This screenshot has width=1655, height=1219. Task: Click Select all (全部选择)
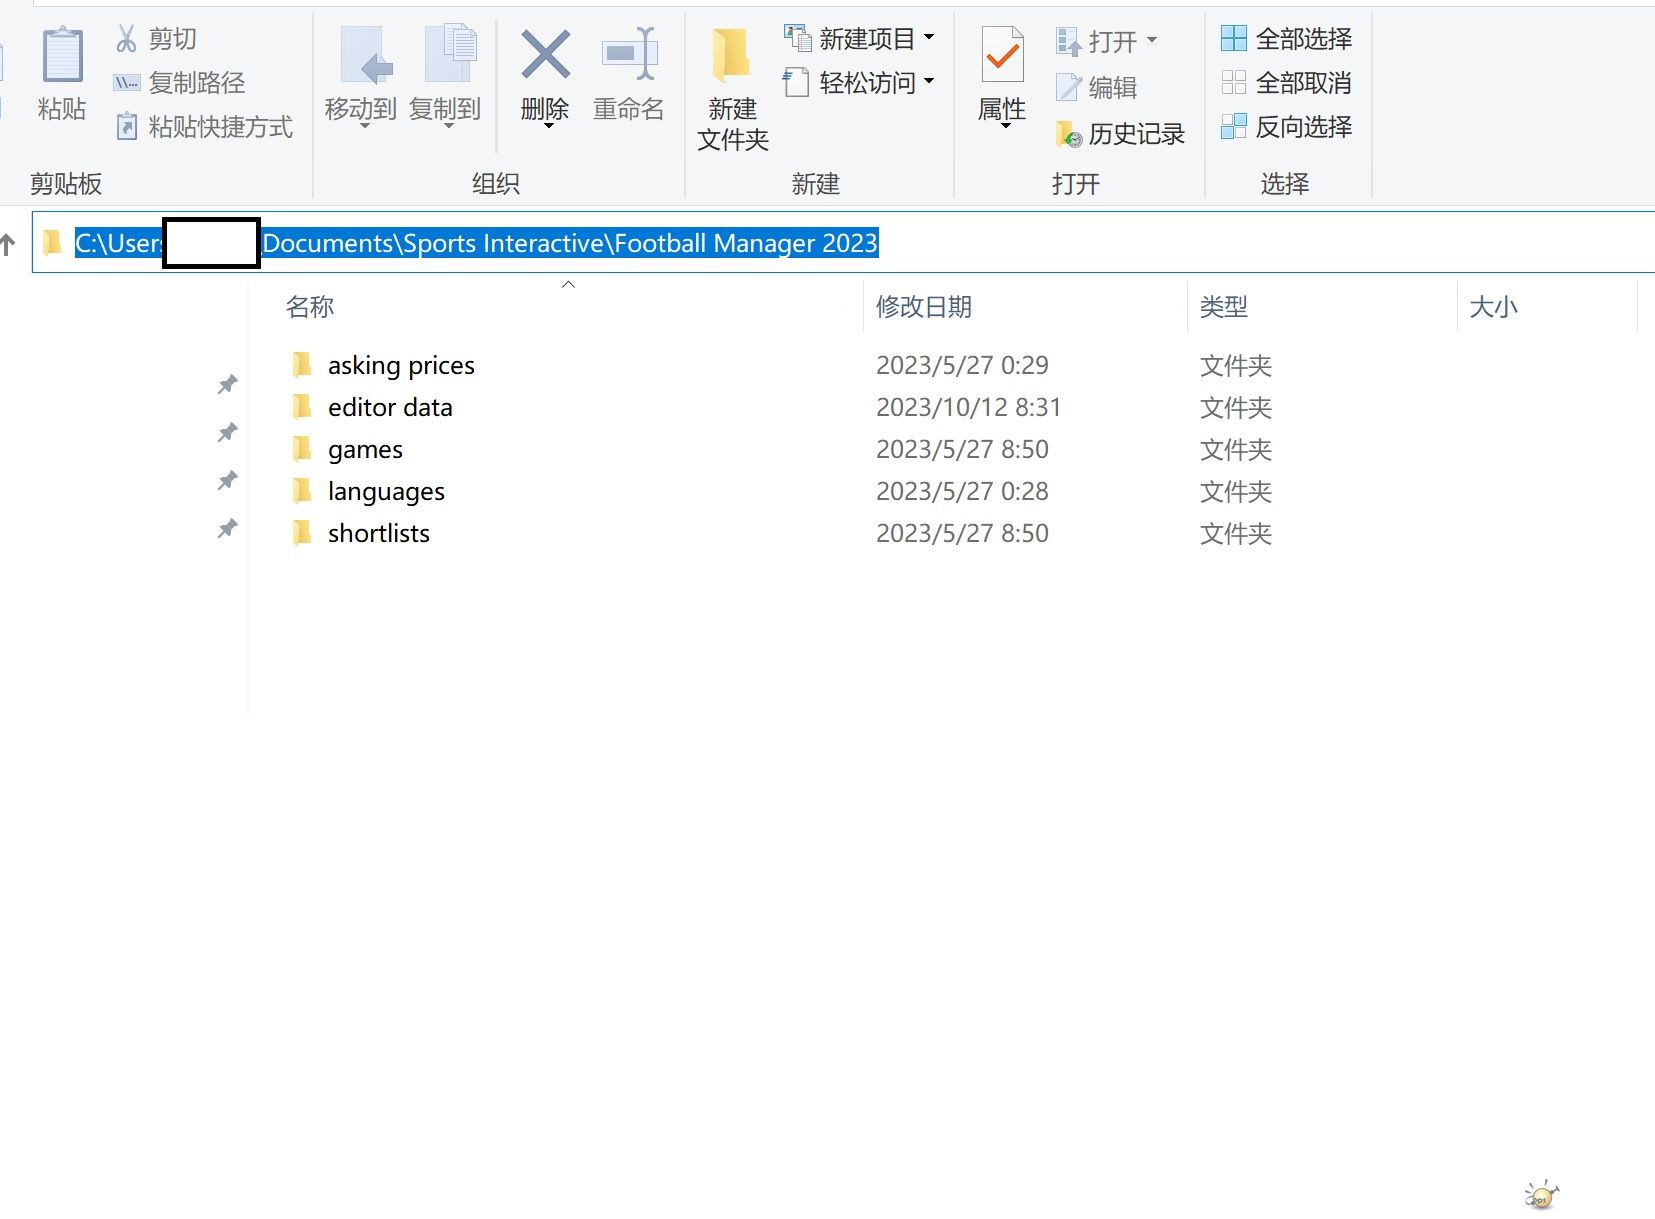(x=1286, y=39)
